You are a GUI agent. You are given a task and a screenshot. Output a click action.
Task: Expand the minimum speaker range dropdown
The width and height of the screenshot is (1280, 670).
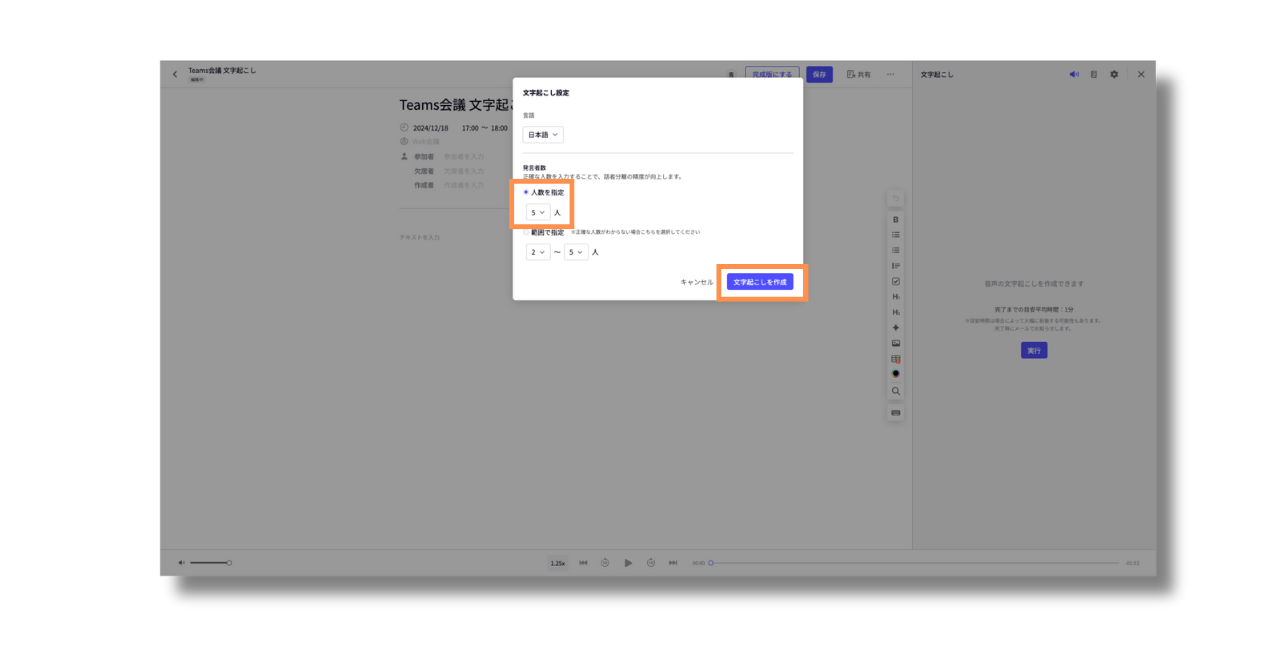point(538,252)
